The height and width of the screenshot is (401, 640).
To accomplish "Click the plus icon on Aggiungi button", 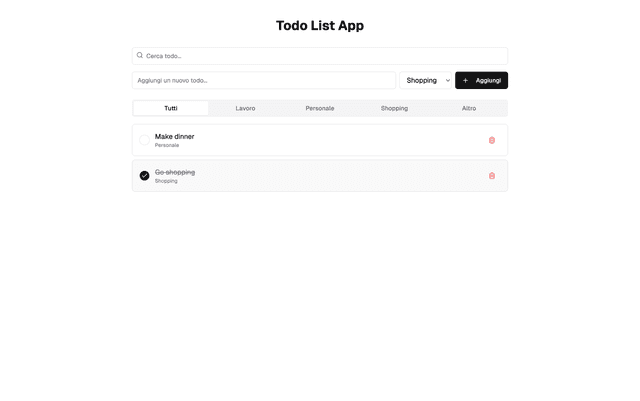I will tap(465, 80).
